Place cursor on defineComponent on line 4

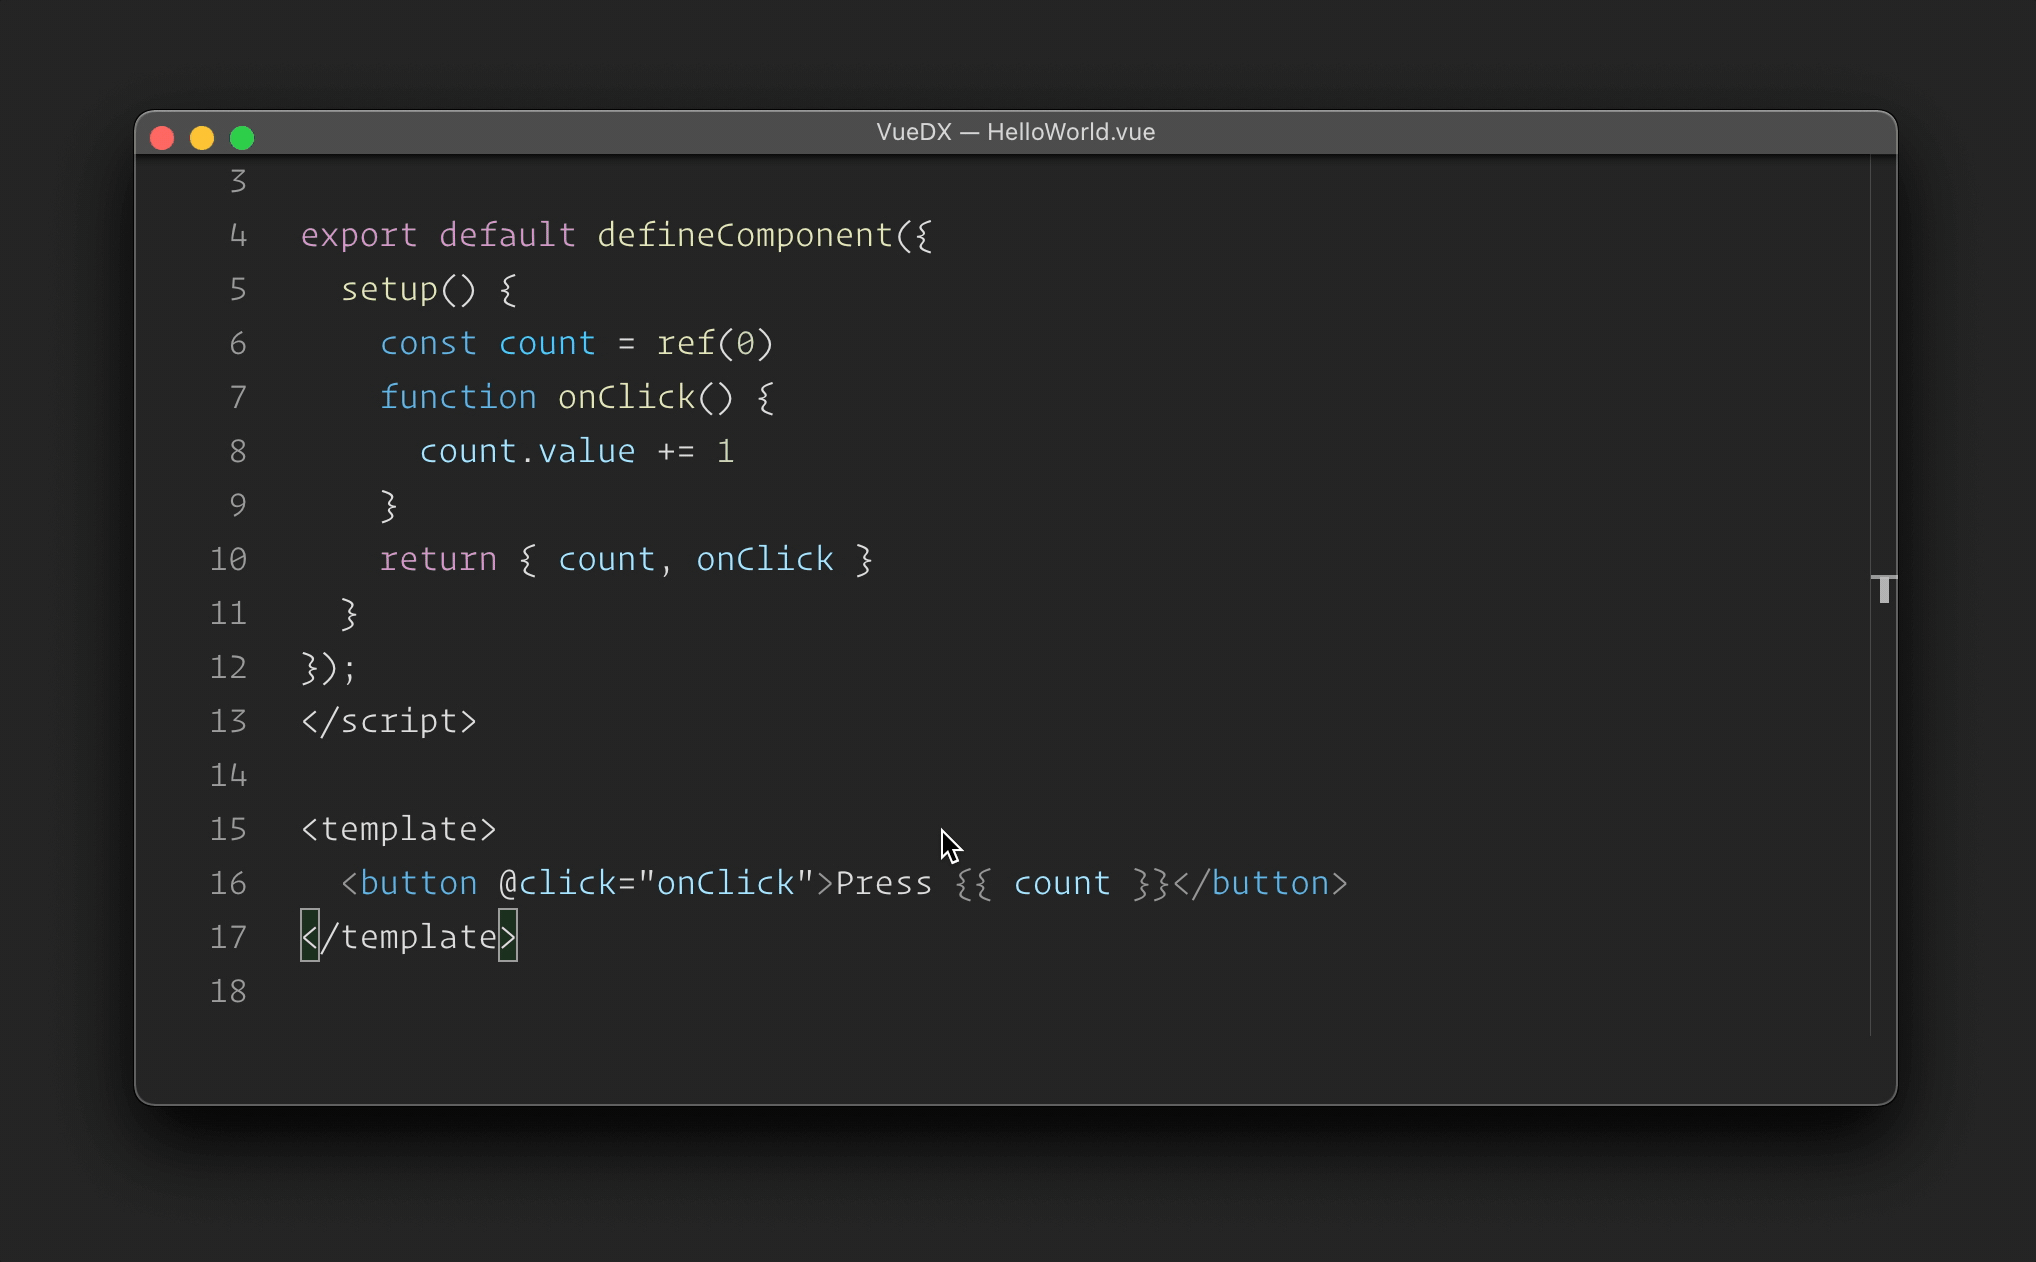[744, 235]
